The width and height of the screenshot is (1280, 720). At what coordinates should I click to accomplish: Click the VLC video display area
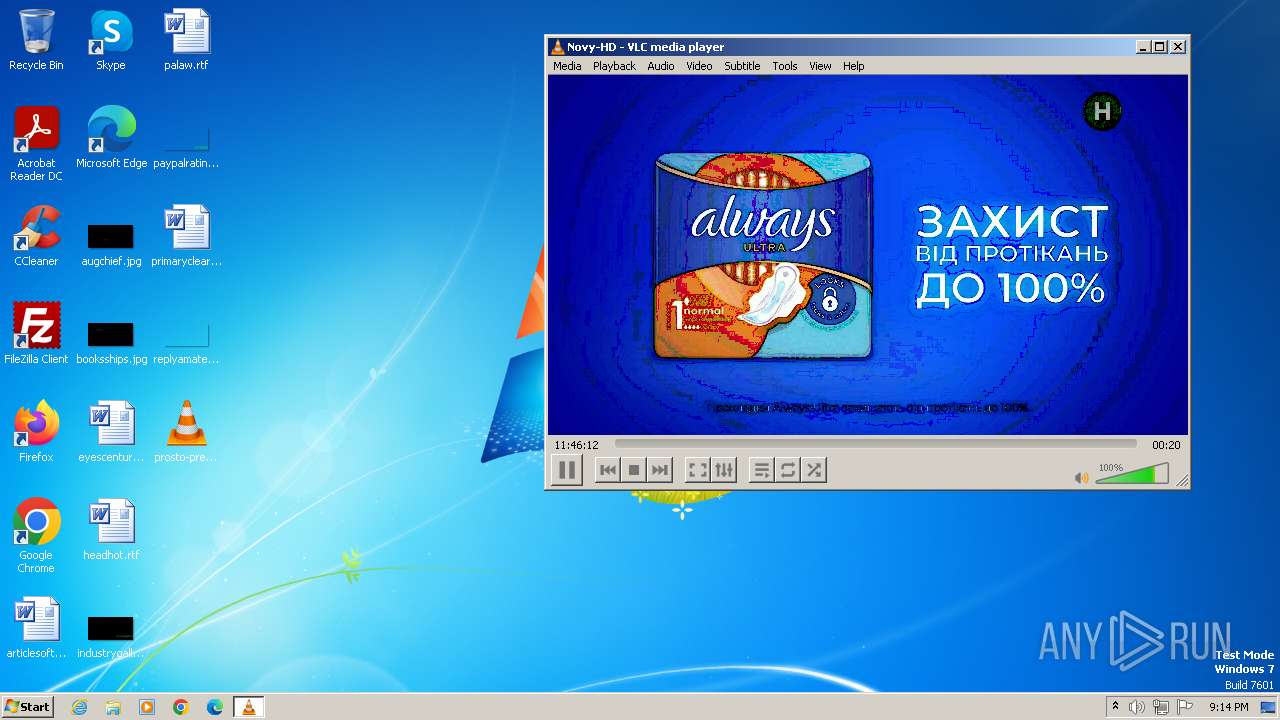868,254
